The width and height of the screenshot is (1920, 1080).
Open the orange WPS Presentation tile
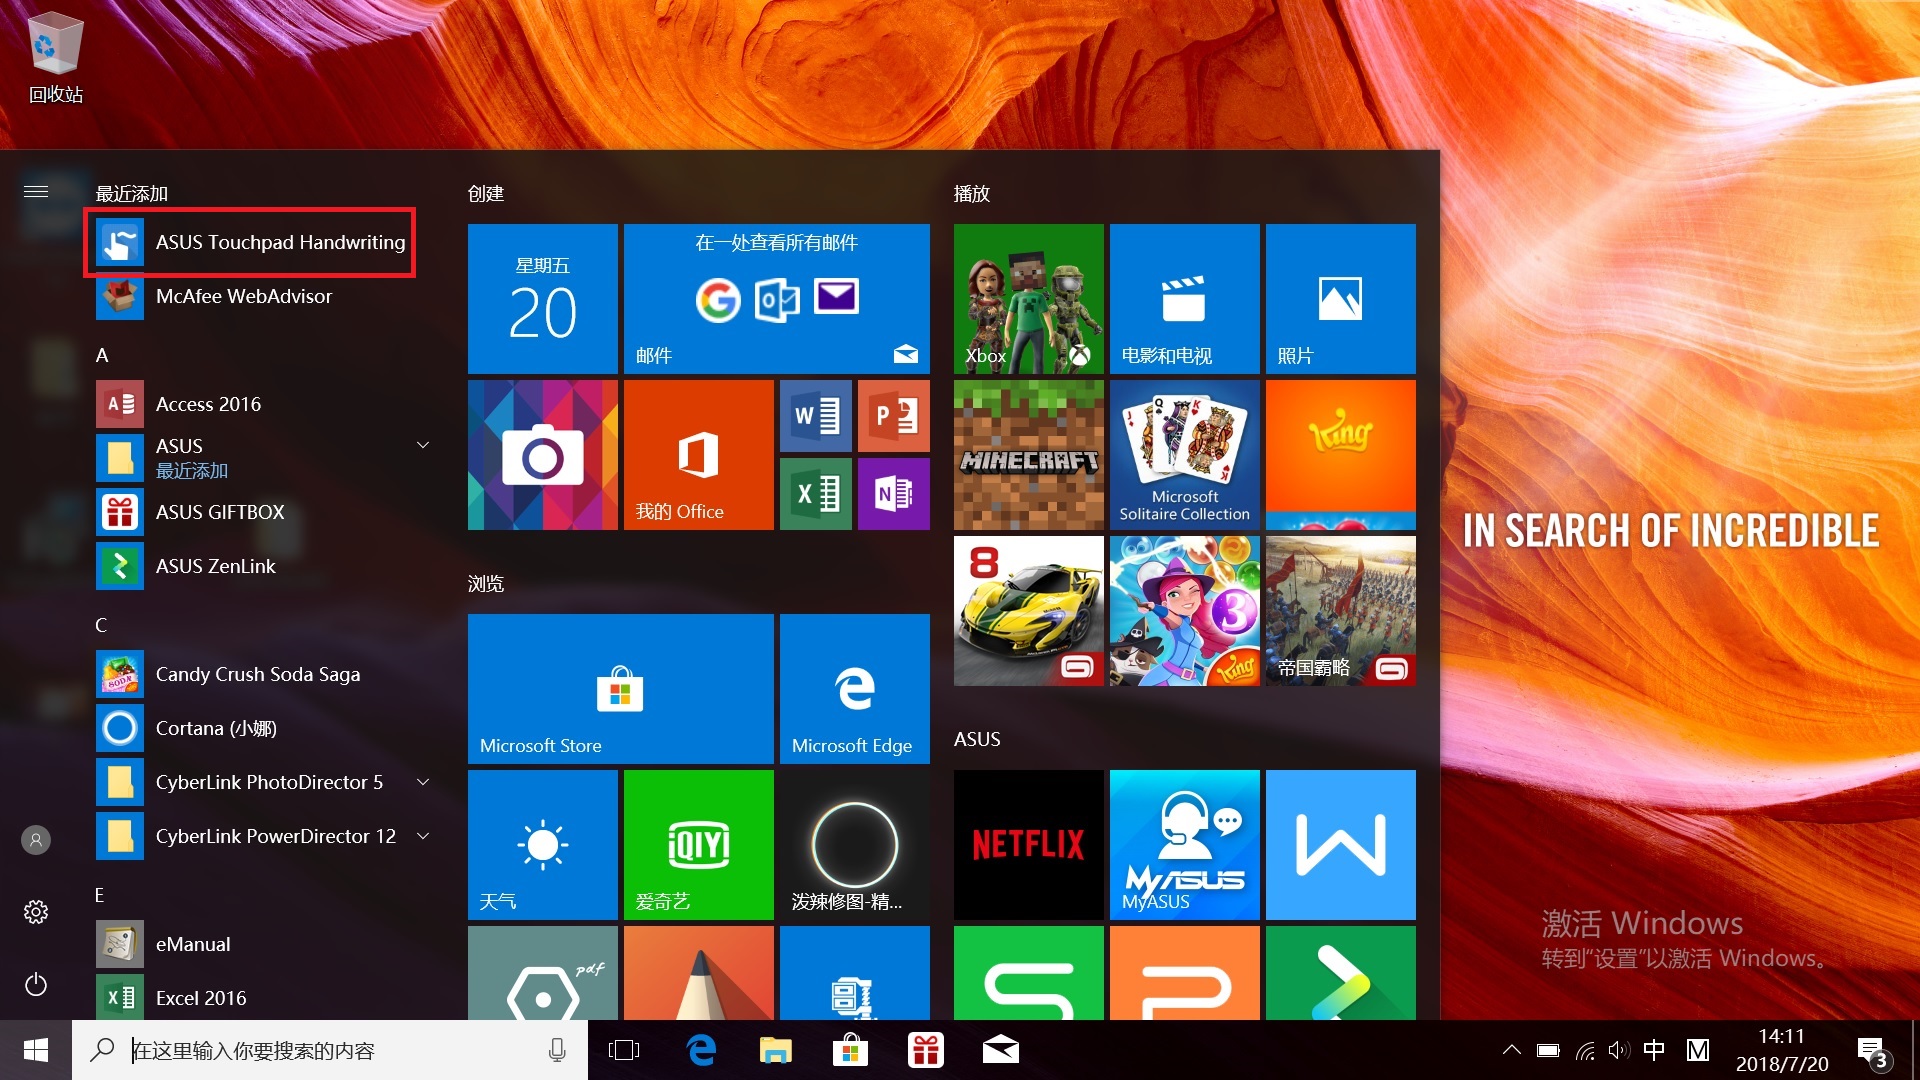[x=1185, y=973]
